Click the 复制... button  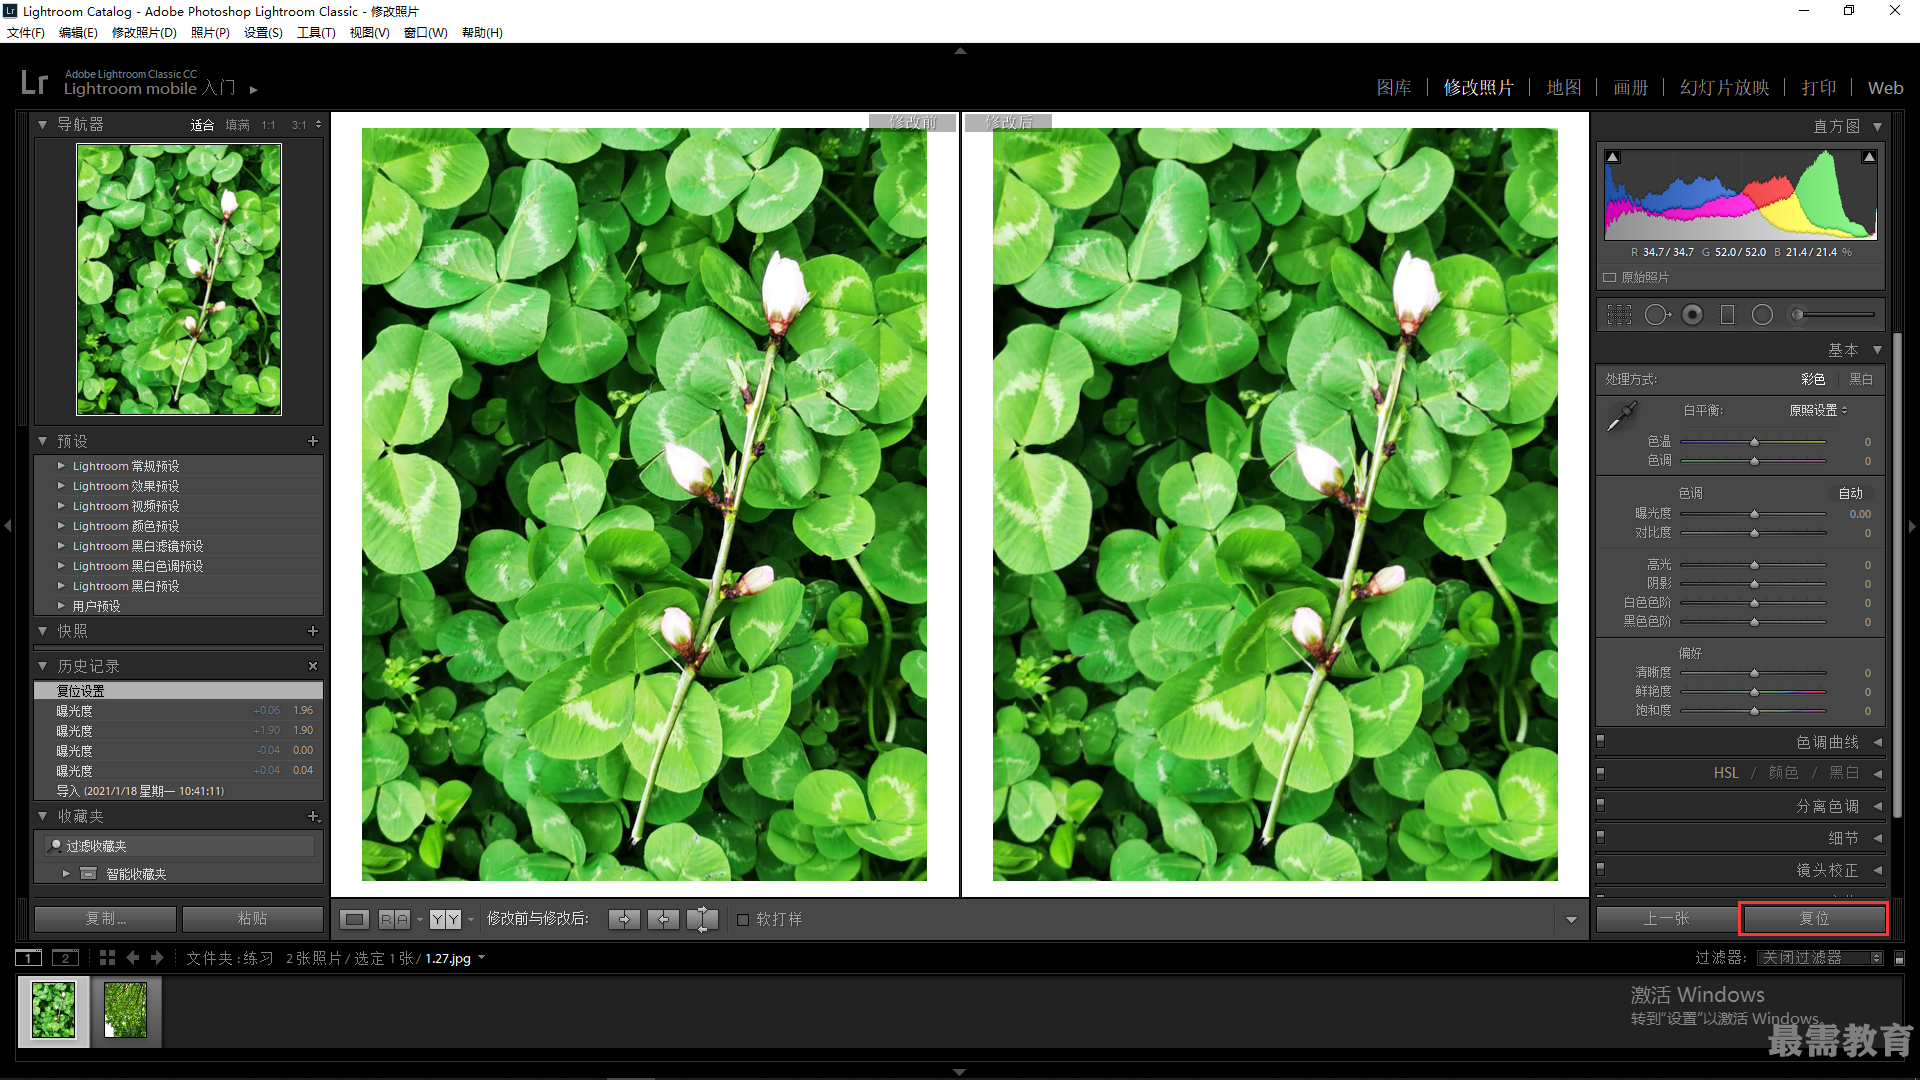[105, 919]
